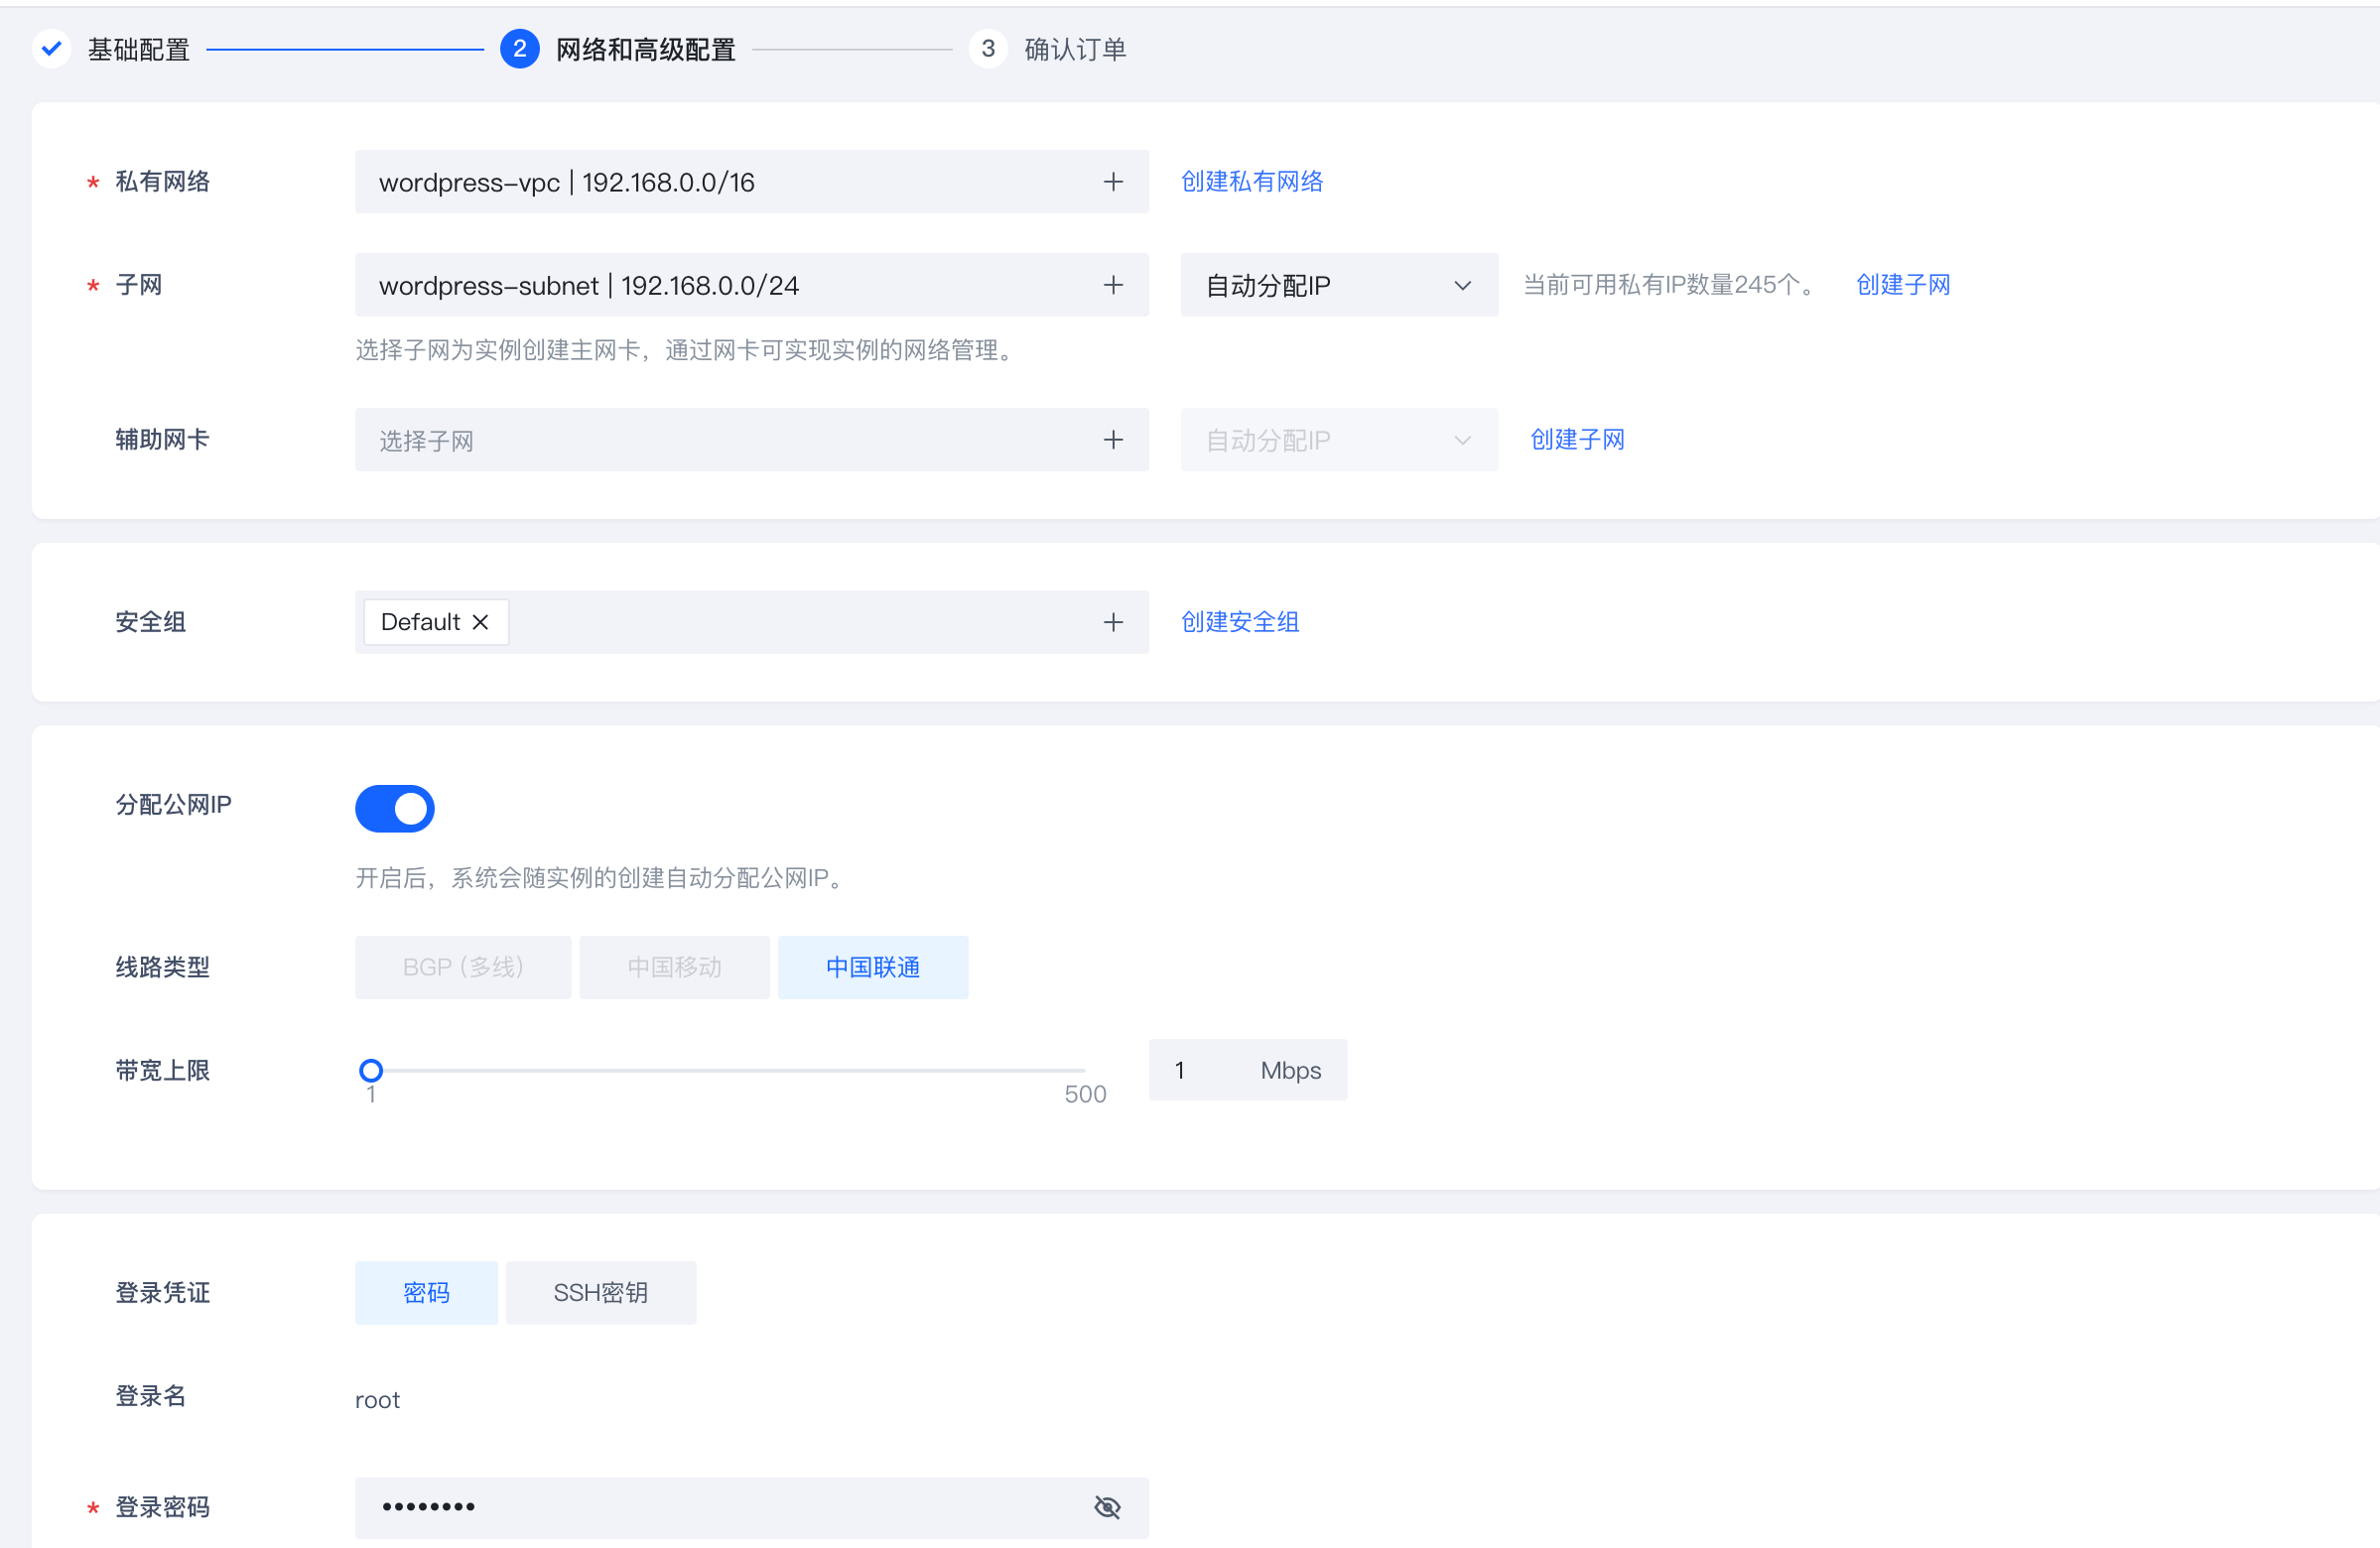The image size is (2380, 1548).
Task: Open the 创建安全组 link
Action: (1239, 622)
